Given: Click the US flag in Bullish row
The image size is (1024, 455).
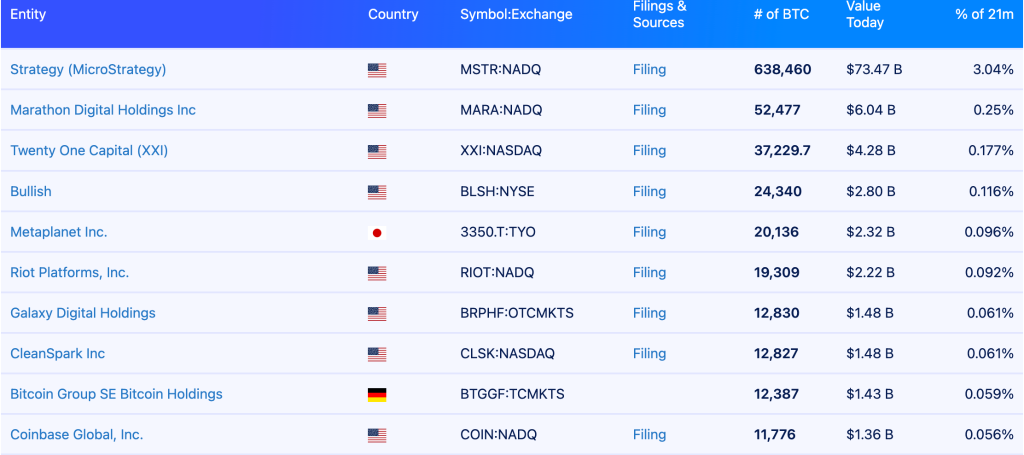Looking at the screenshot, I should coord(377,192).
